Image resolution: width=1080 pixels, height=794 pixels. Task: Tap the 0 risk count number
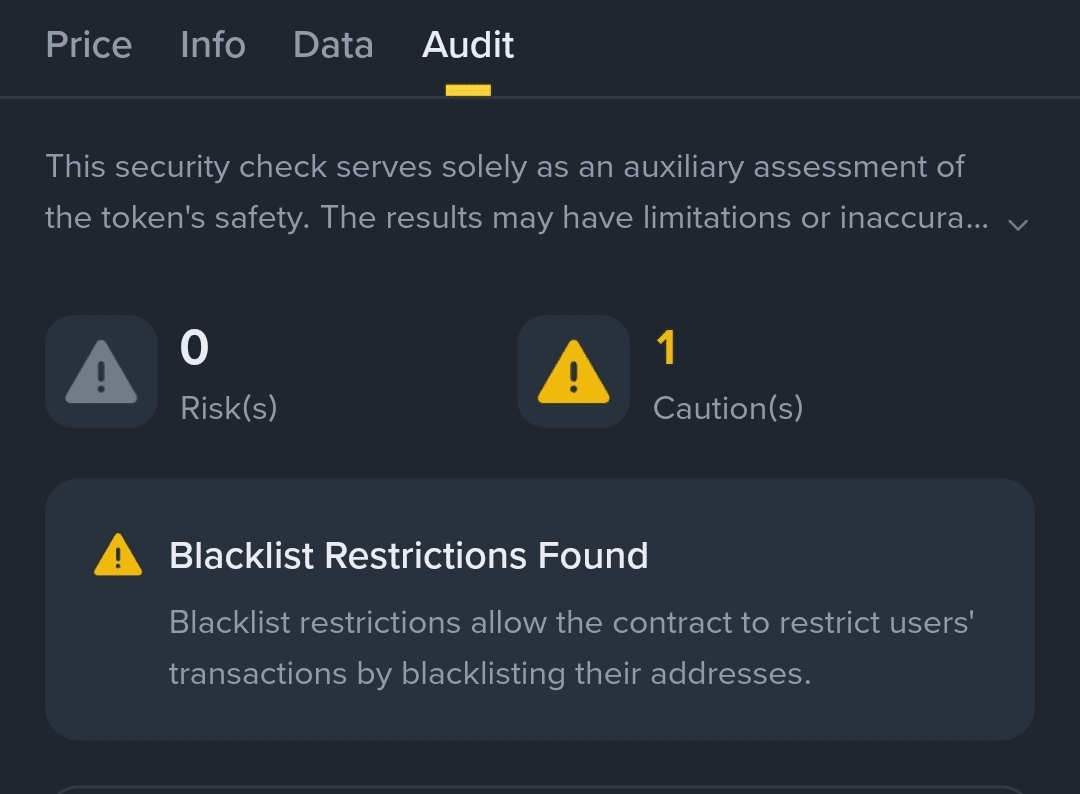(x=194, y=348)
